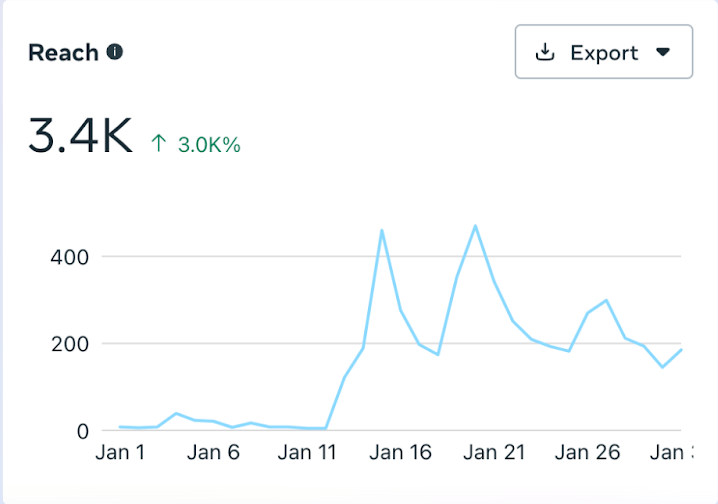
Task: Click the 3.4K total reach value
Action: [x=80, y=138]
